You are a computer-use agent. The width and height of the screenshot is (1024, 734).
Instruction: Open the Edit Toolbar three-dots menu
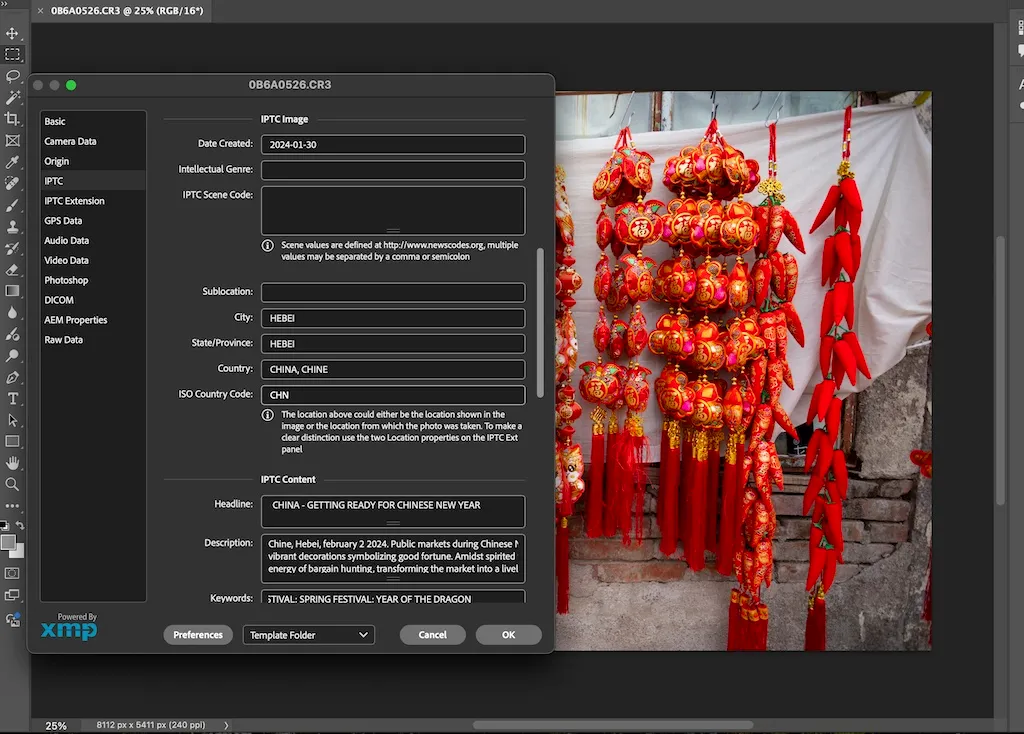(x=12, y=506)
